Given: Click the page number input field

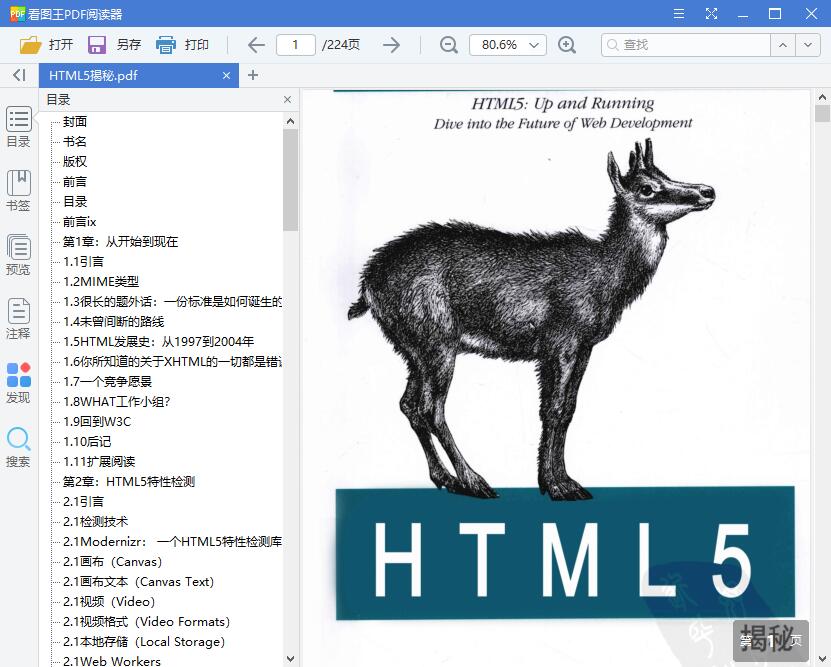Looking at the screenshot, I should [x=296, y=45].
